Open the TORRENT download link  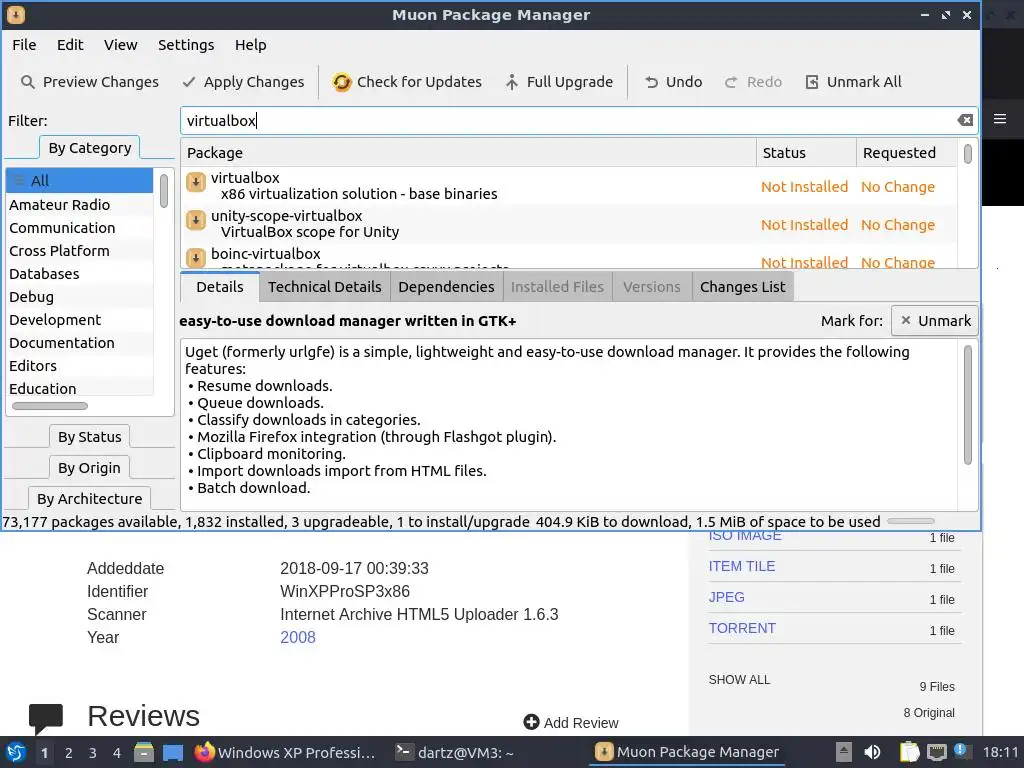coord(742,628)
